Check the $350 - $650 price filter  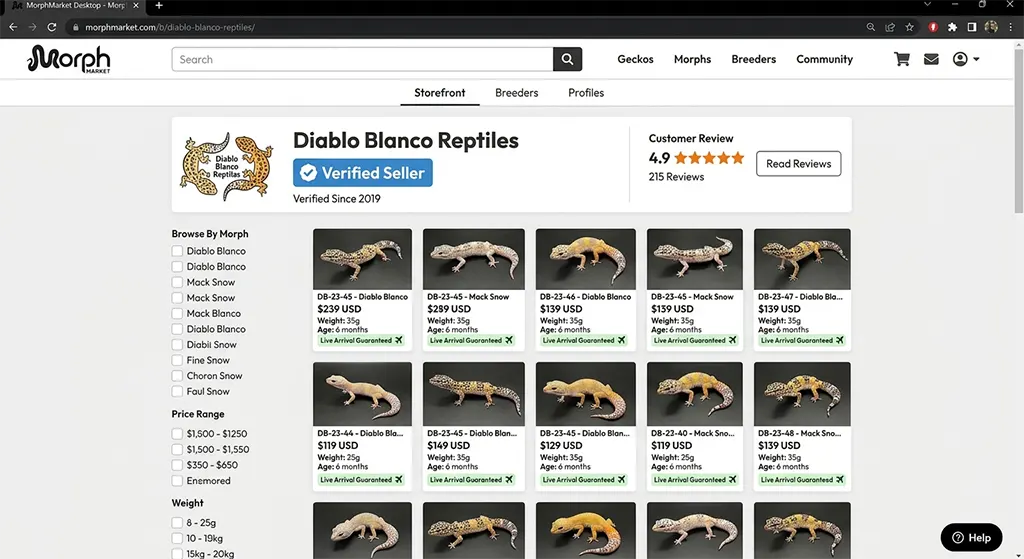coord(177,465)
